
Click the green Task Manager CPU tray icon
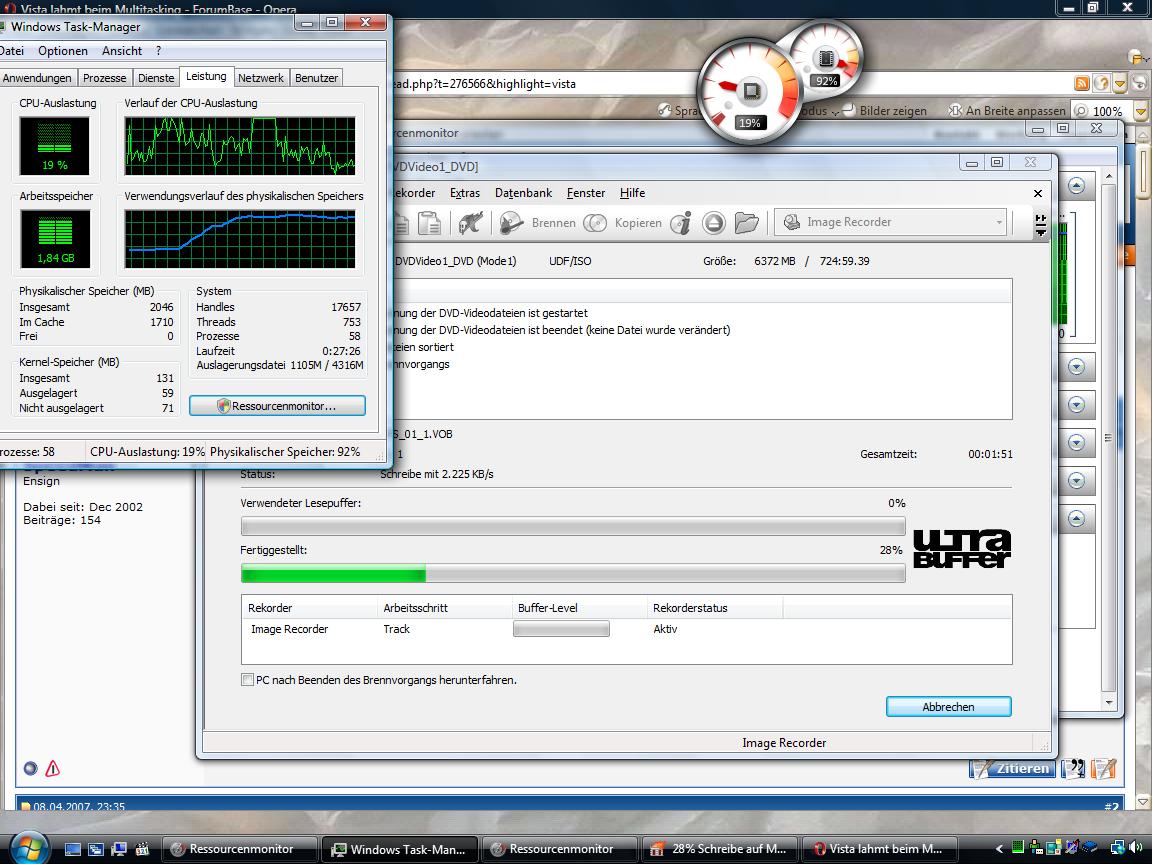(1018, 848)
